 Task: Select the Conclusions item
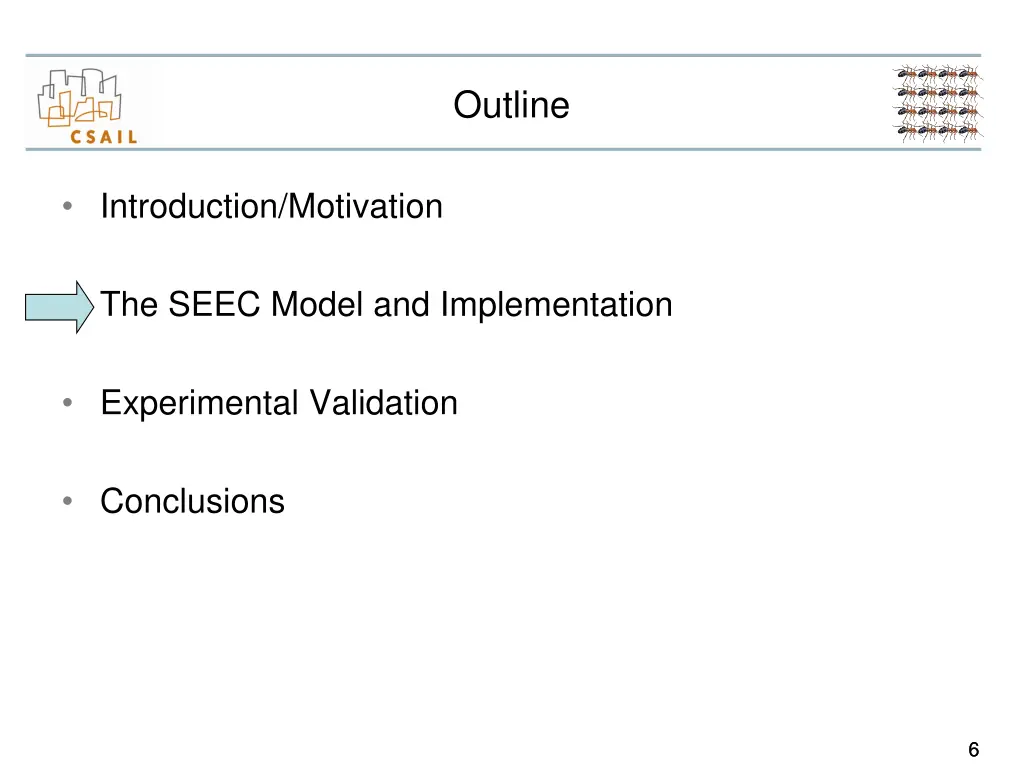click(x=193, y=501)
